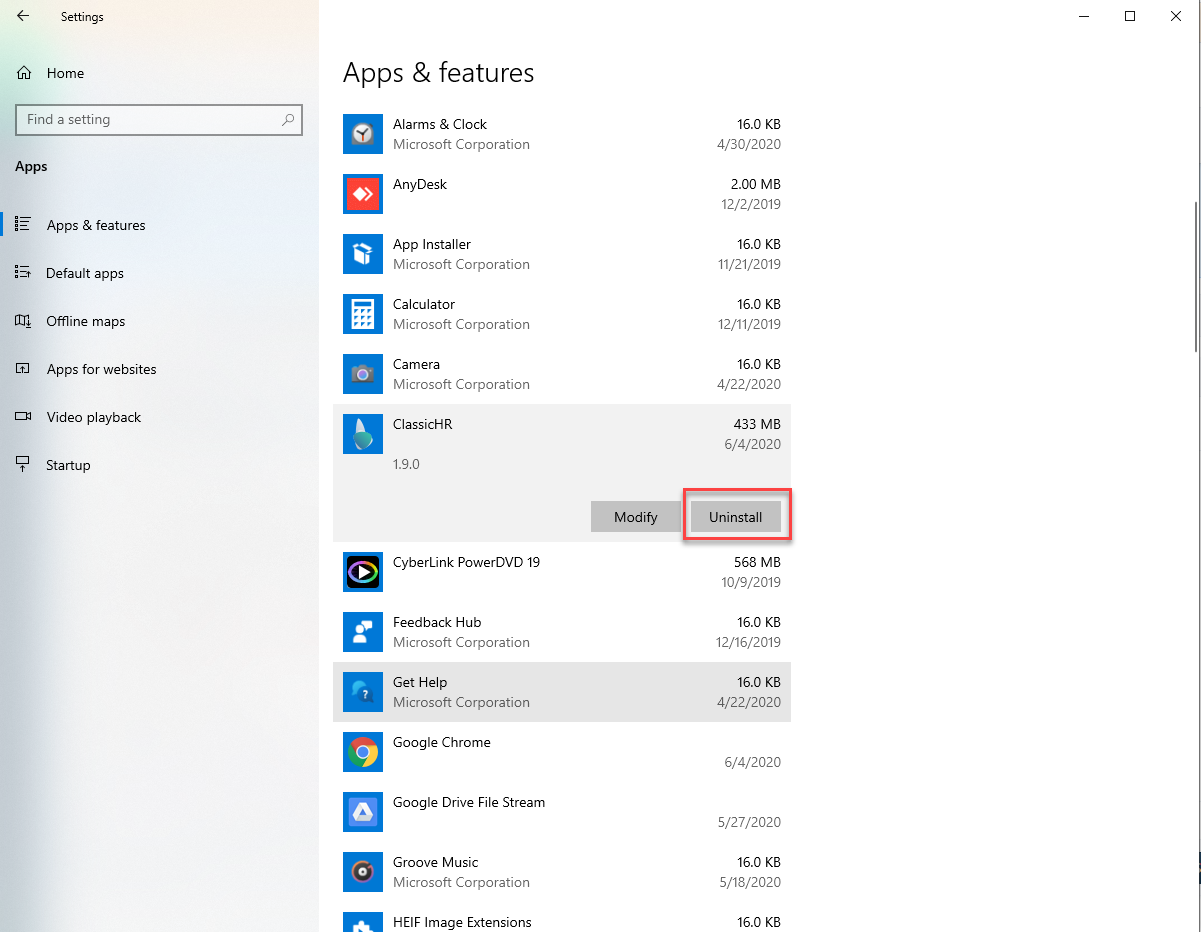The height and width of the screenshot is (932, 1201).
Task: Click the Feedback Hub app icon
Action: 363,632
